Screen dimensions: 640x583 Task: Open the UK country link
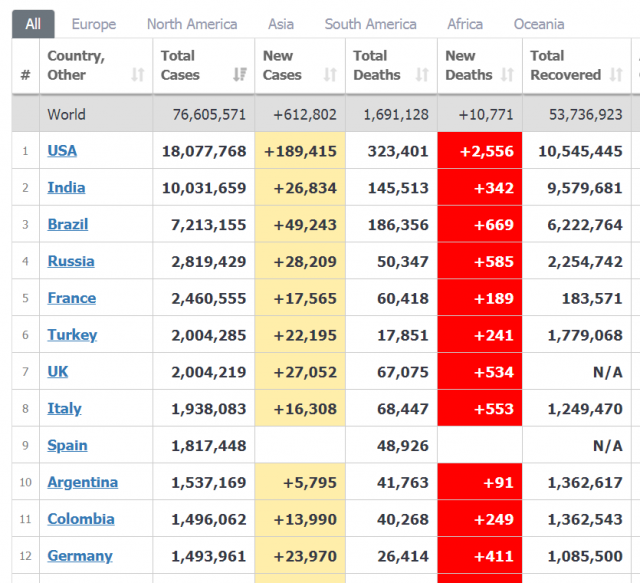58,372
